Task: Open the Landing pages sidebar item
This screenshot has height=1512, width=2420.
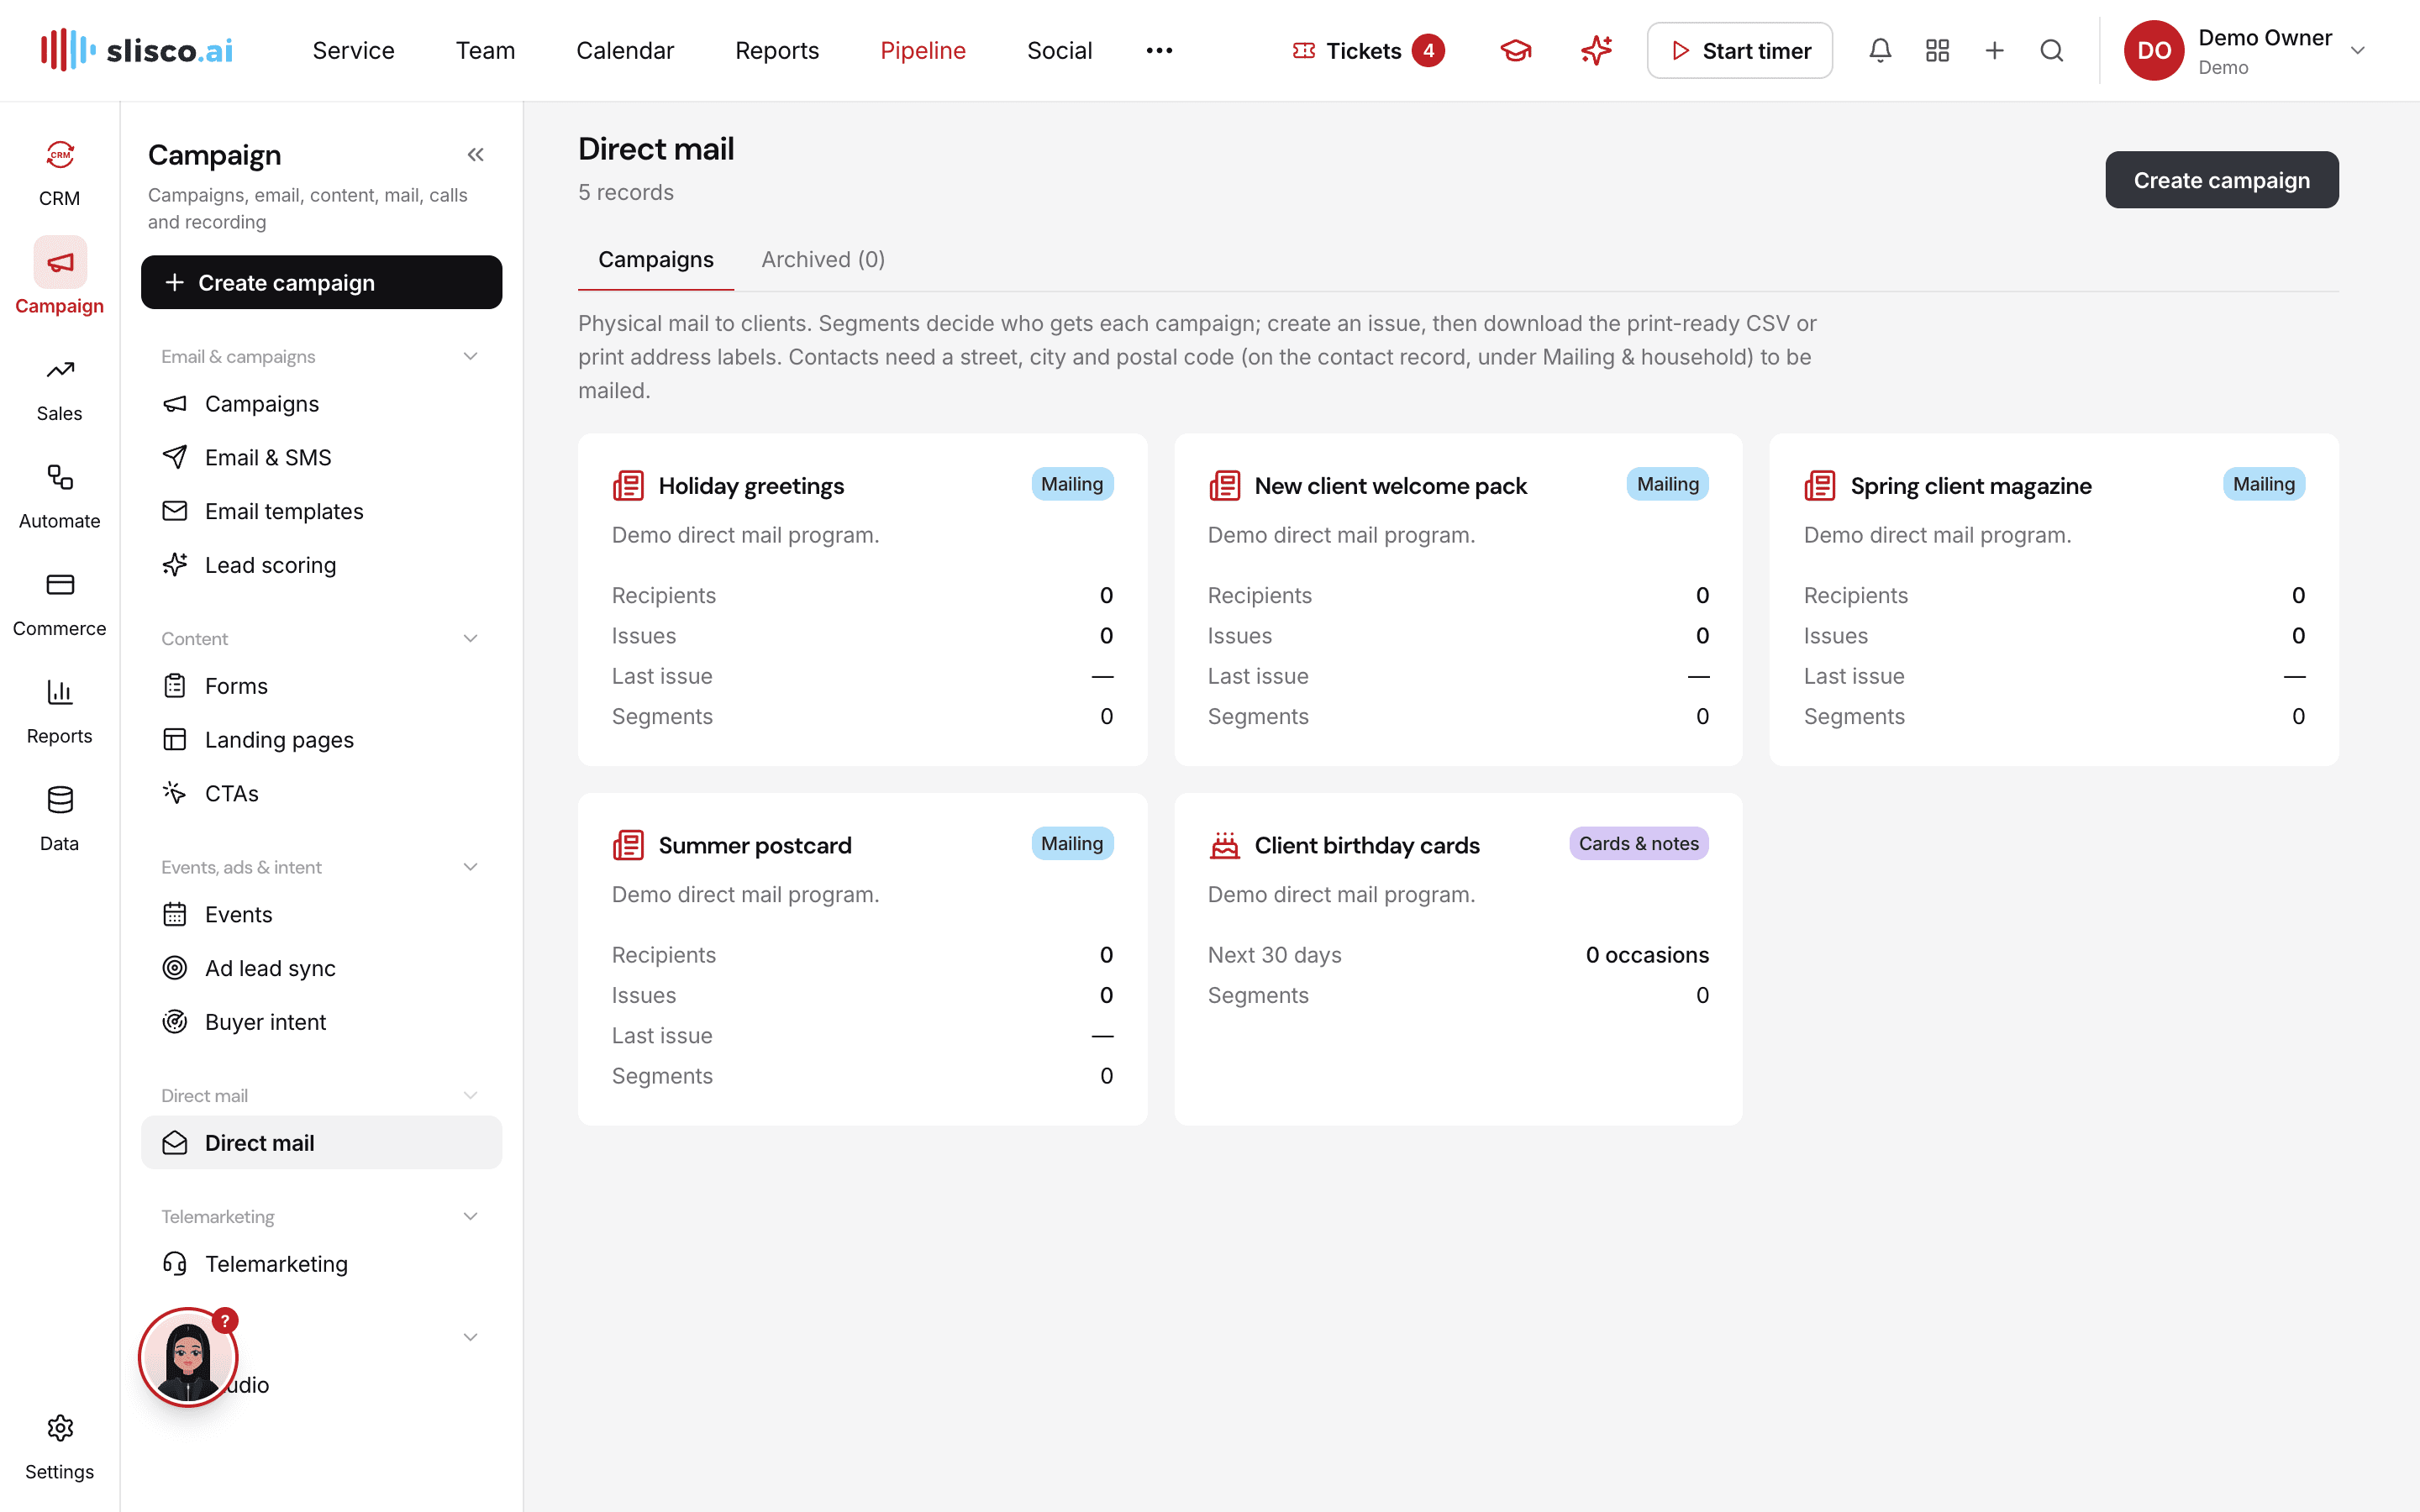Action: 321,739
